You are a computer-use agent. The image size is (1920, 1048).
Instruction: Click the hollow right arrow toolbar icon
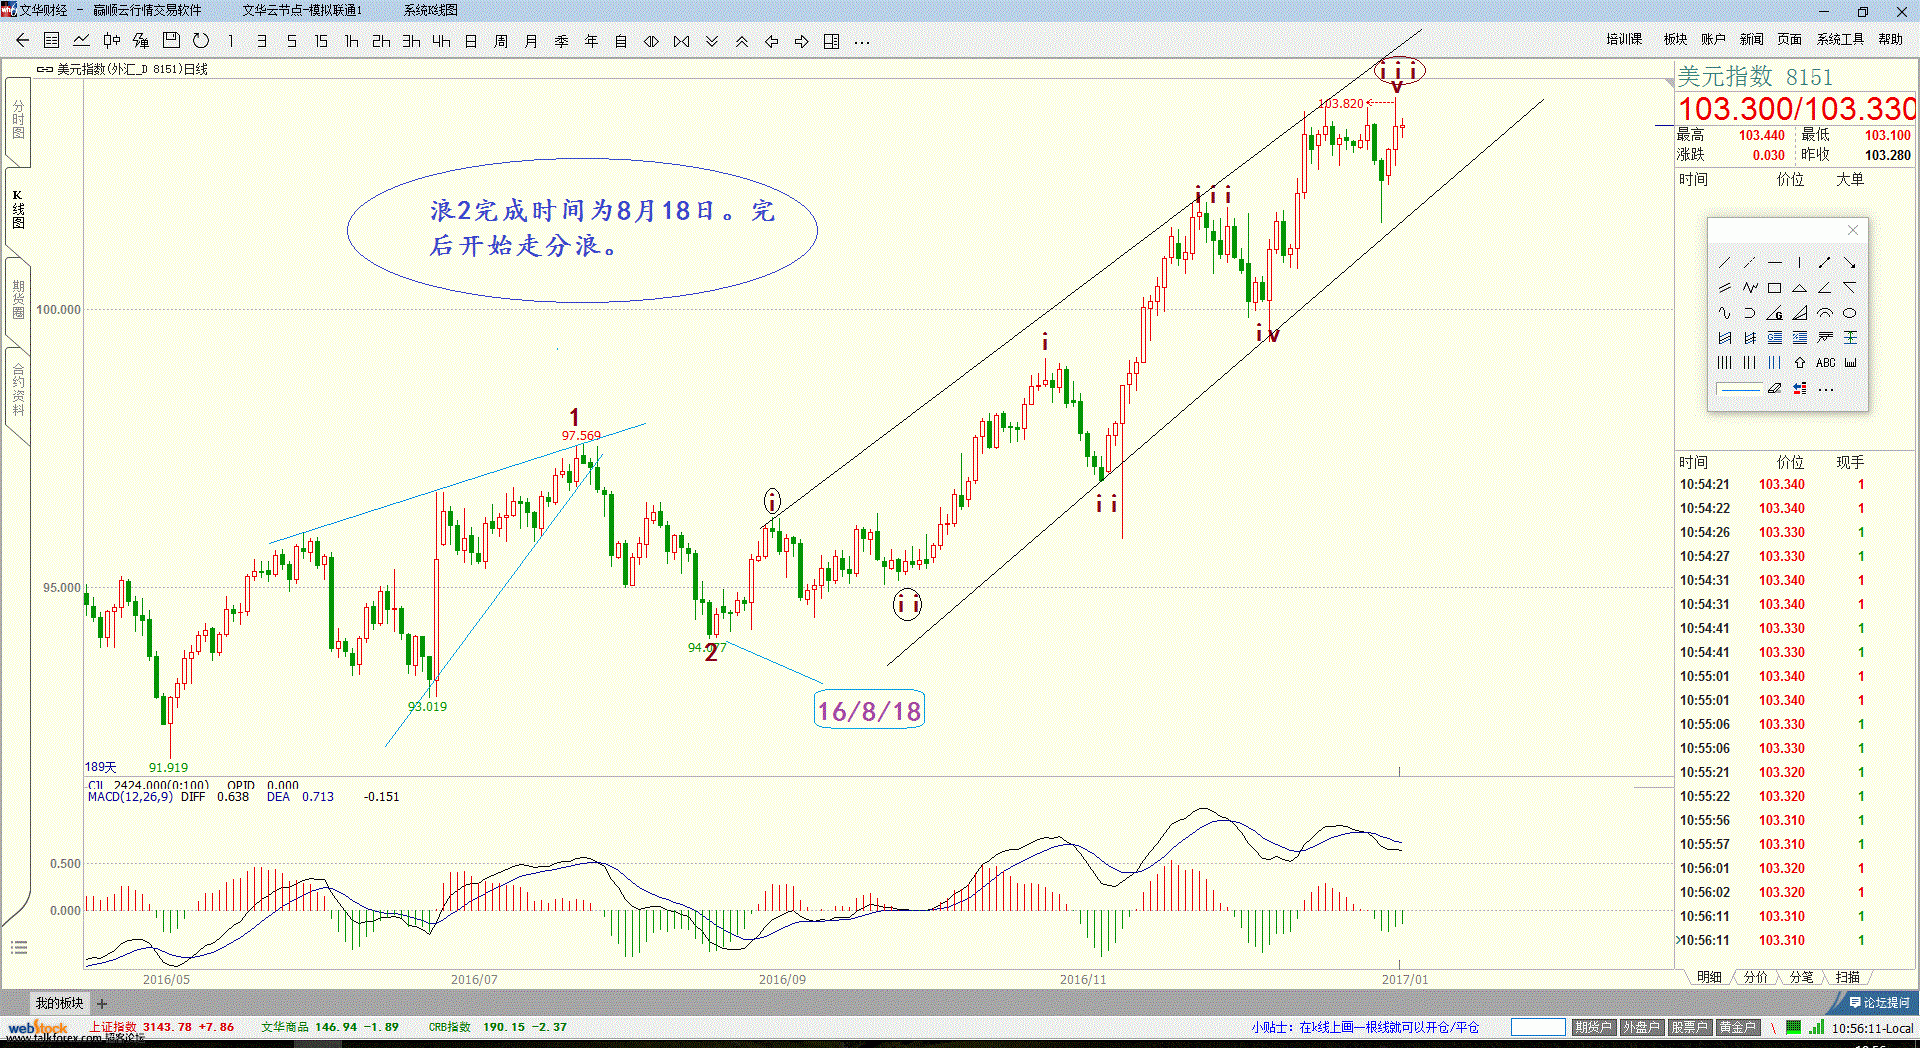(801, 41)
